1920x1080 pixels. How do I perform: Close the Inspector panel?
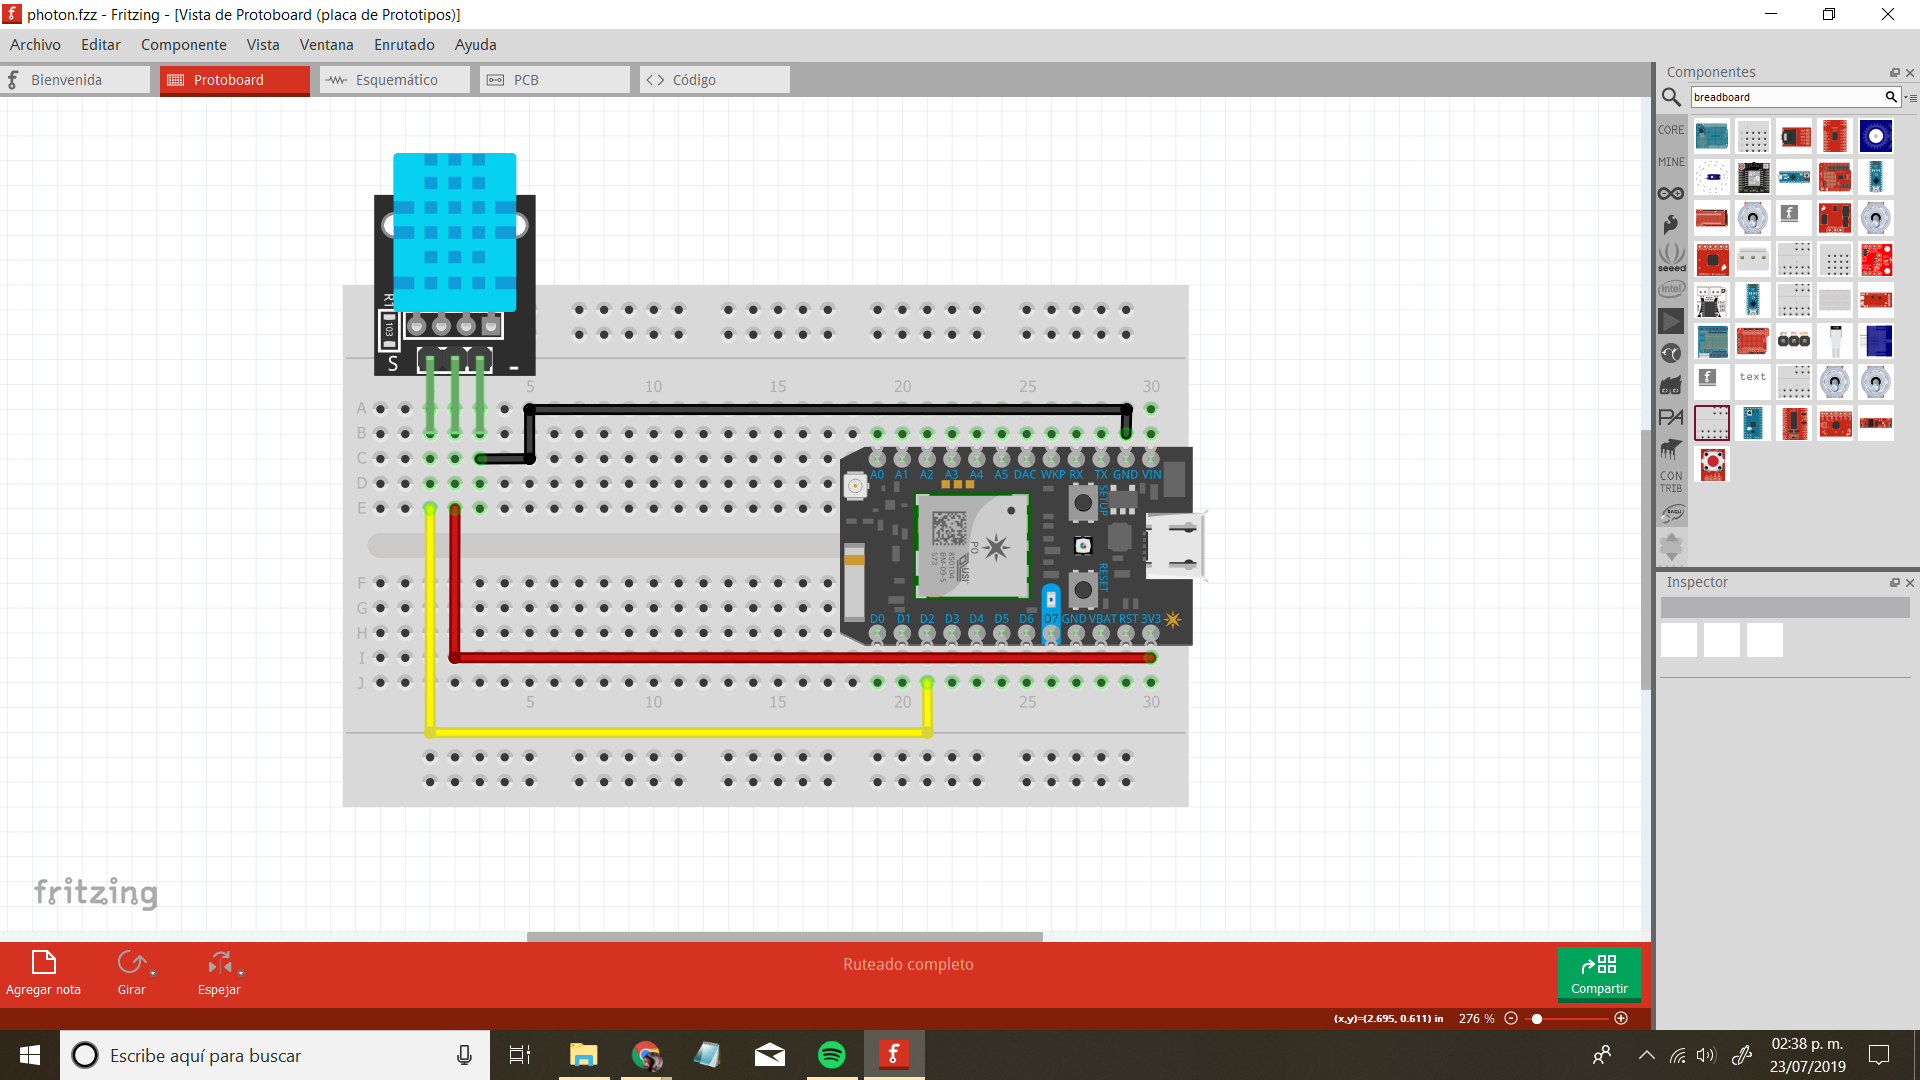coord(1909,583)
